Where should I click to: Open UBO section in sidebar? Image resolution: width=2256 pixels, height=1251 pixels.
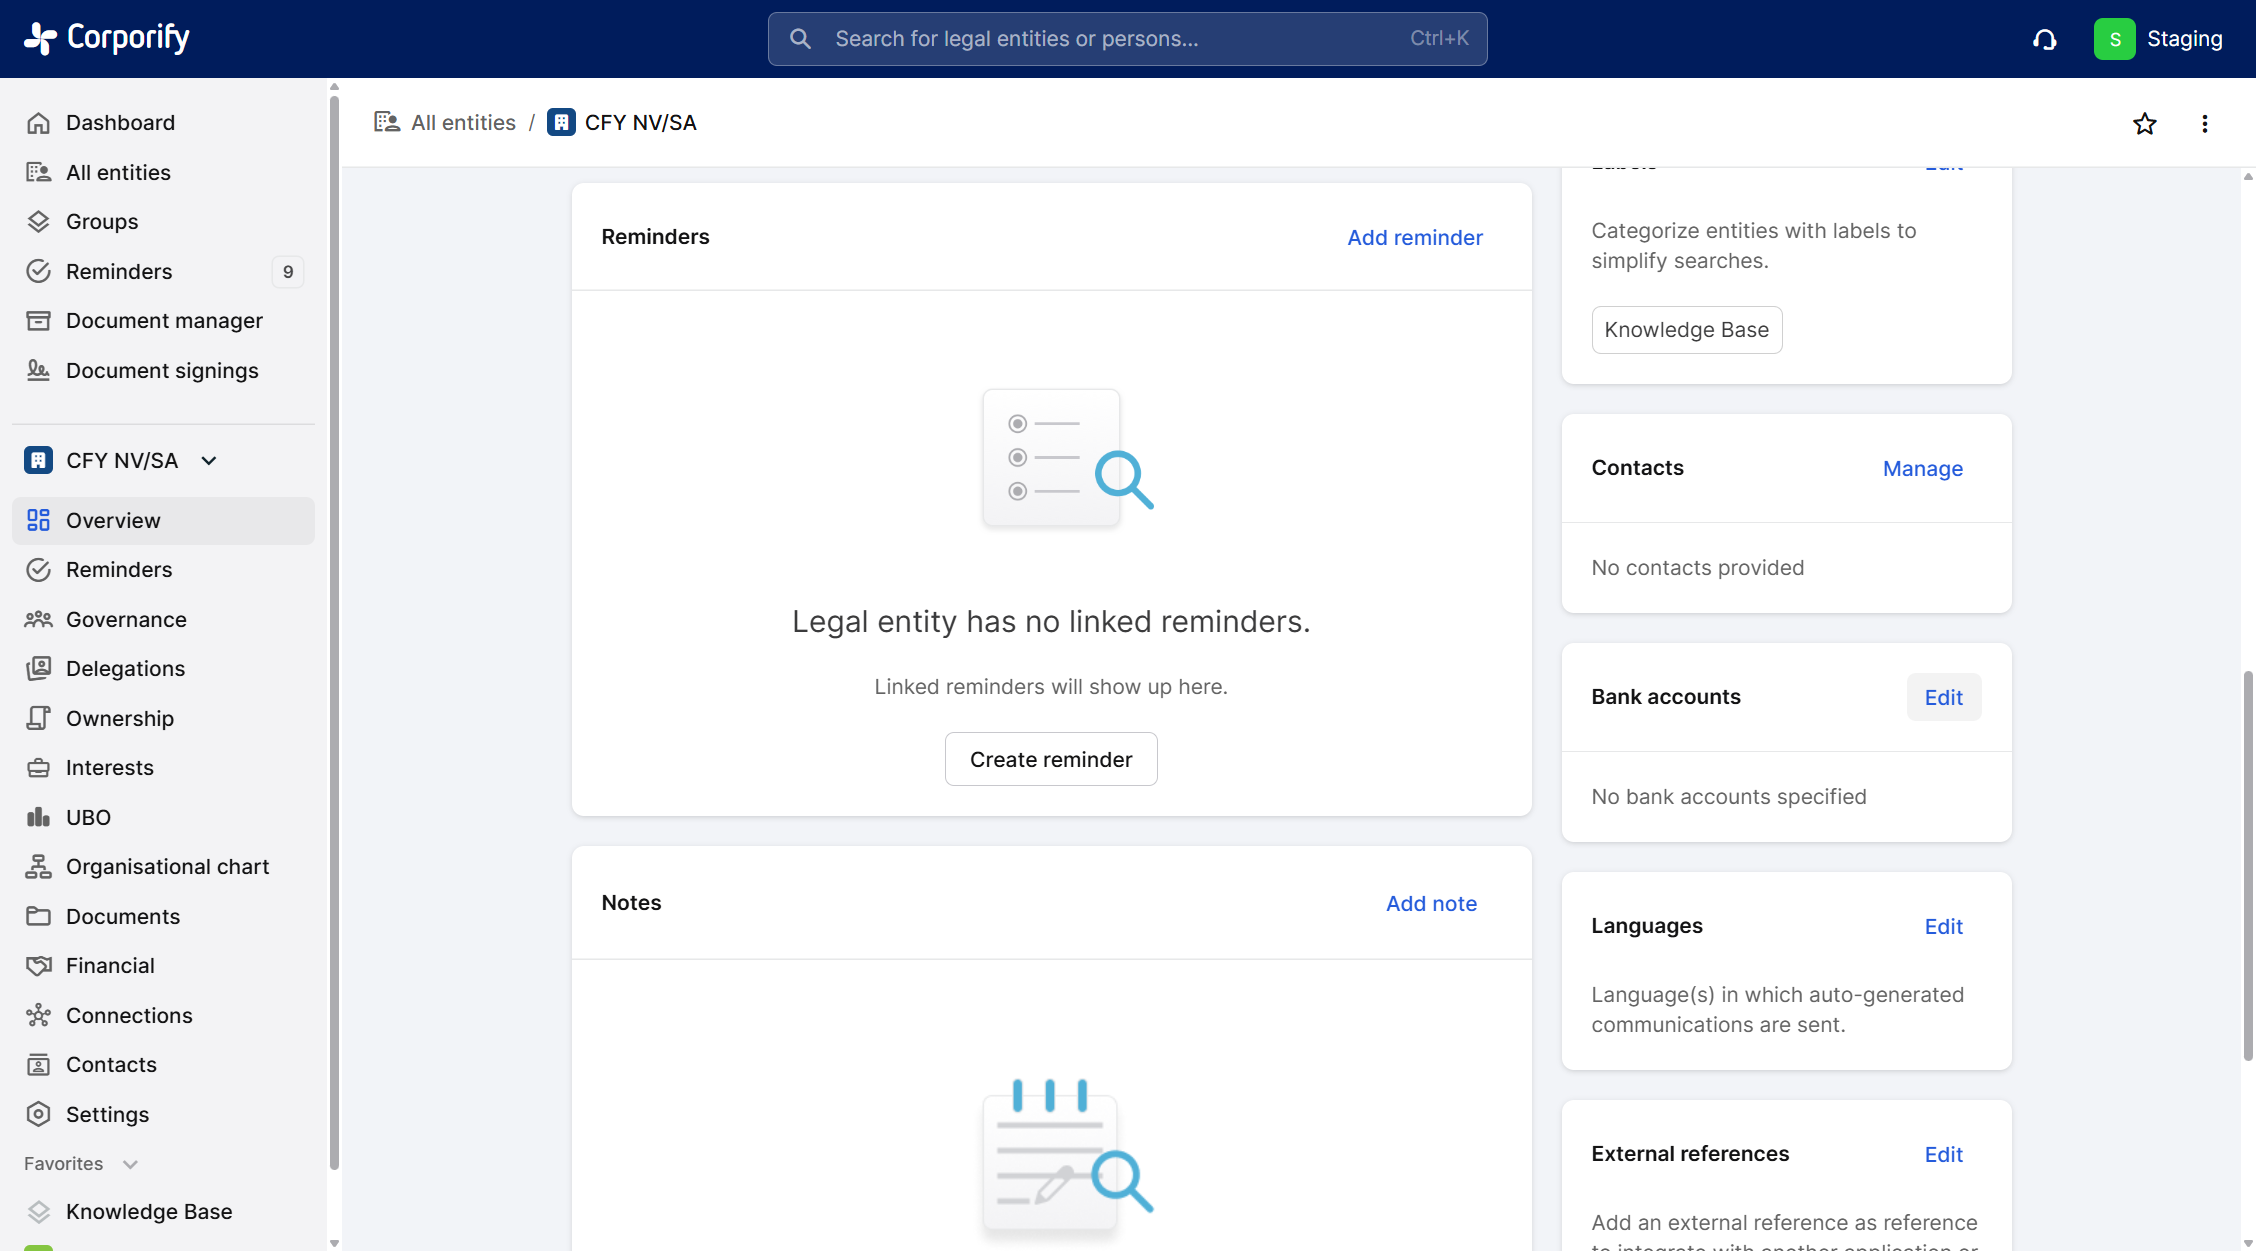click(88, 817)
